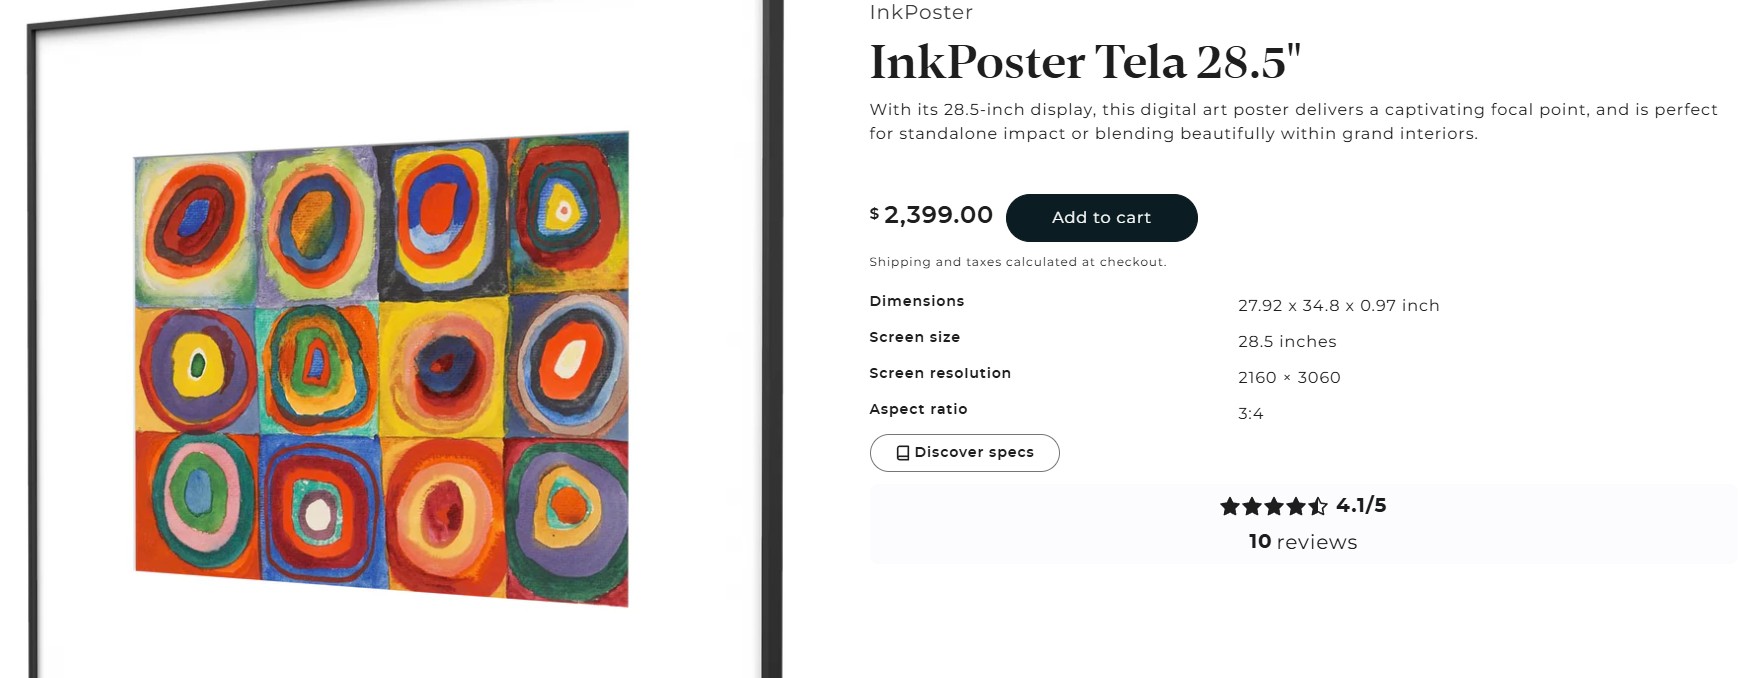Click the shipping and taxes note
The width and height of the screenshot is (1747, 678).
click(1017, 262)
